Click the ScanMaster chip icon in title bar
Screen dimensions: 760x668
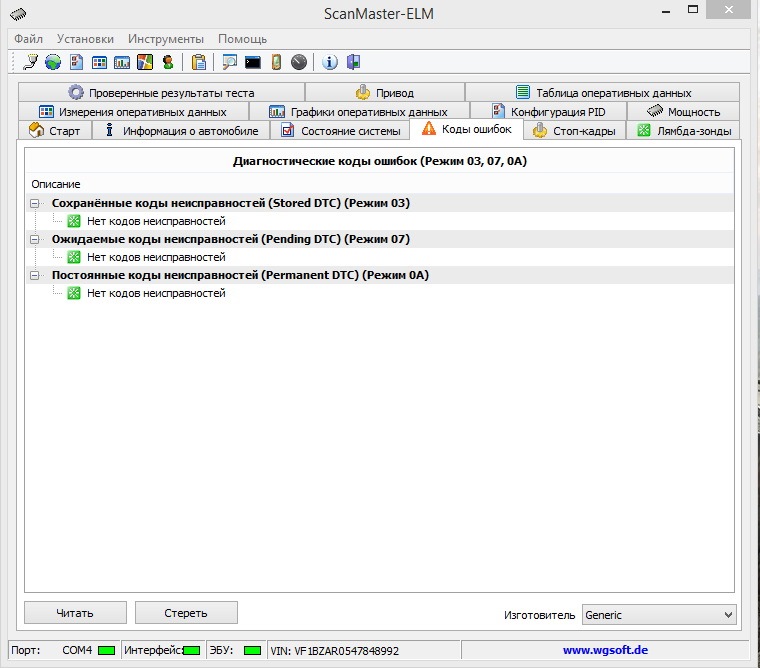[18, 14]
